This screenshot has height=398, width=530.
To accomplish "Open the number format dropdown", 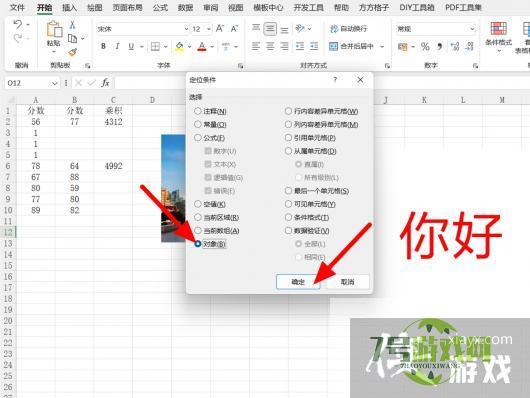I will click(x=472, y=29).
